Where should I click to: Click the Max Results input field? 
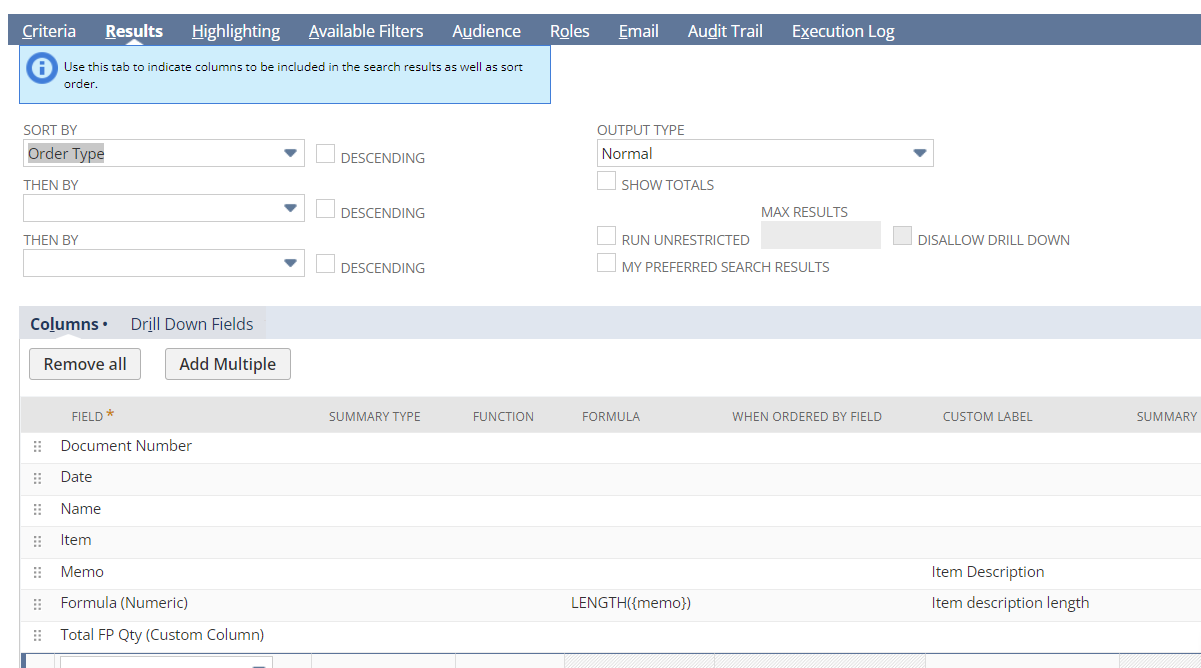(820, 236)
